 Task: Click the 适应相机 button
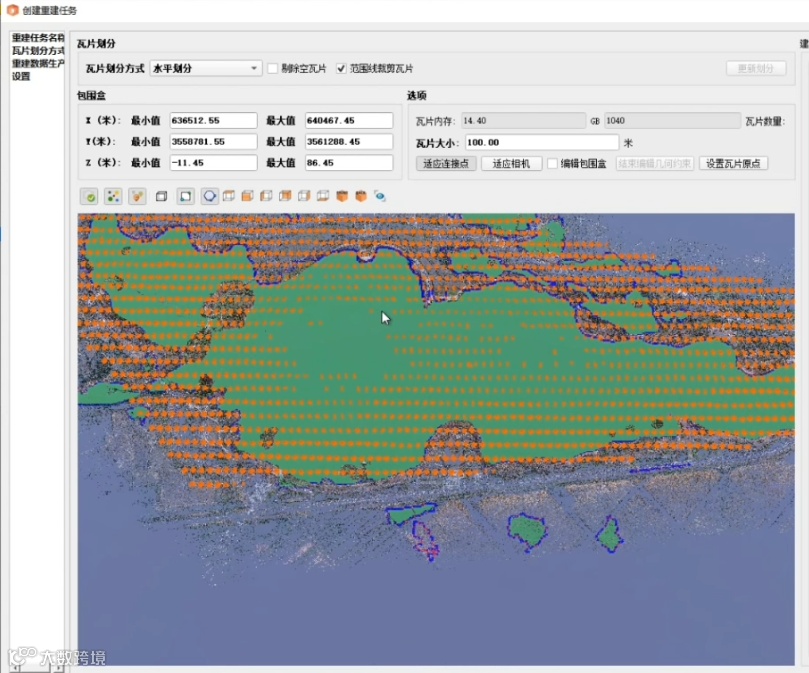point(511,163)
